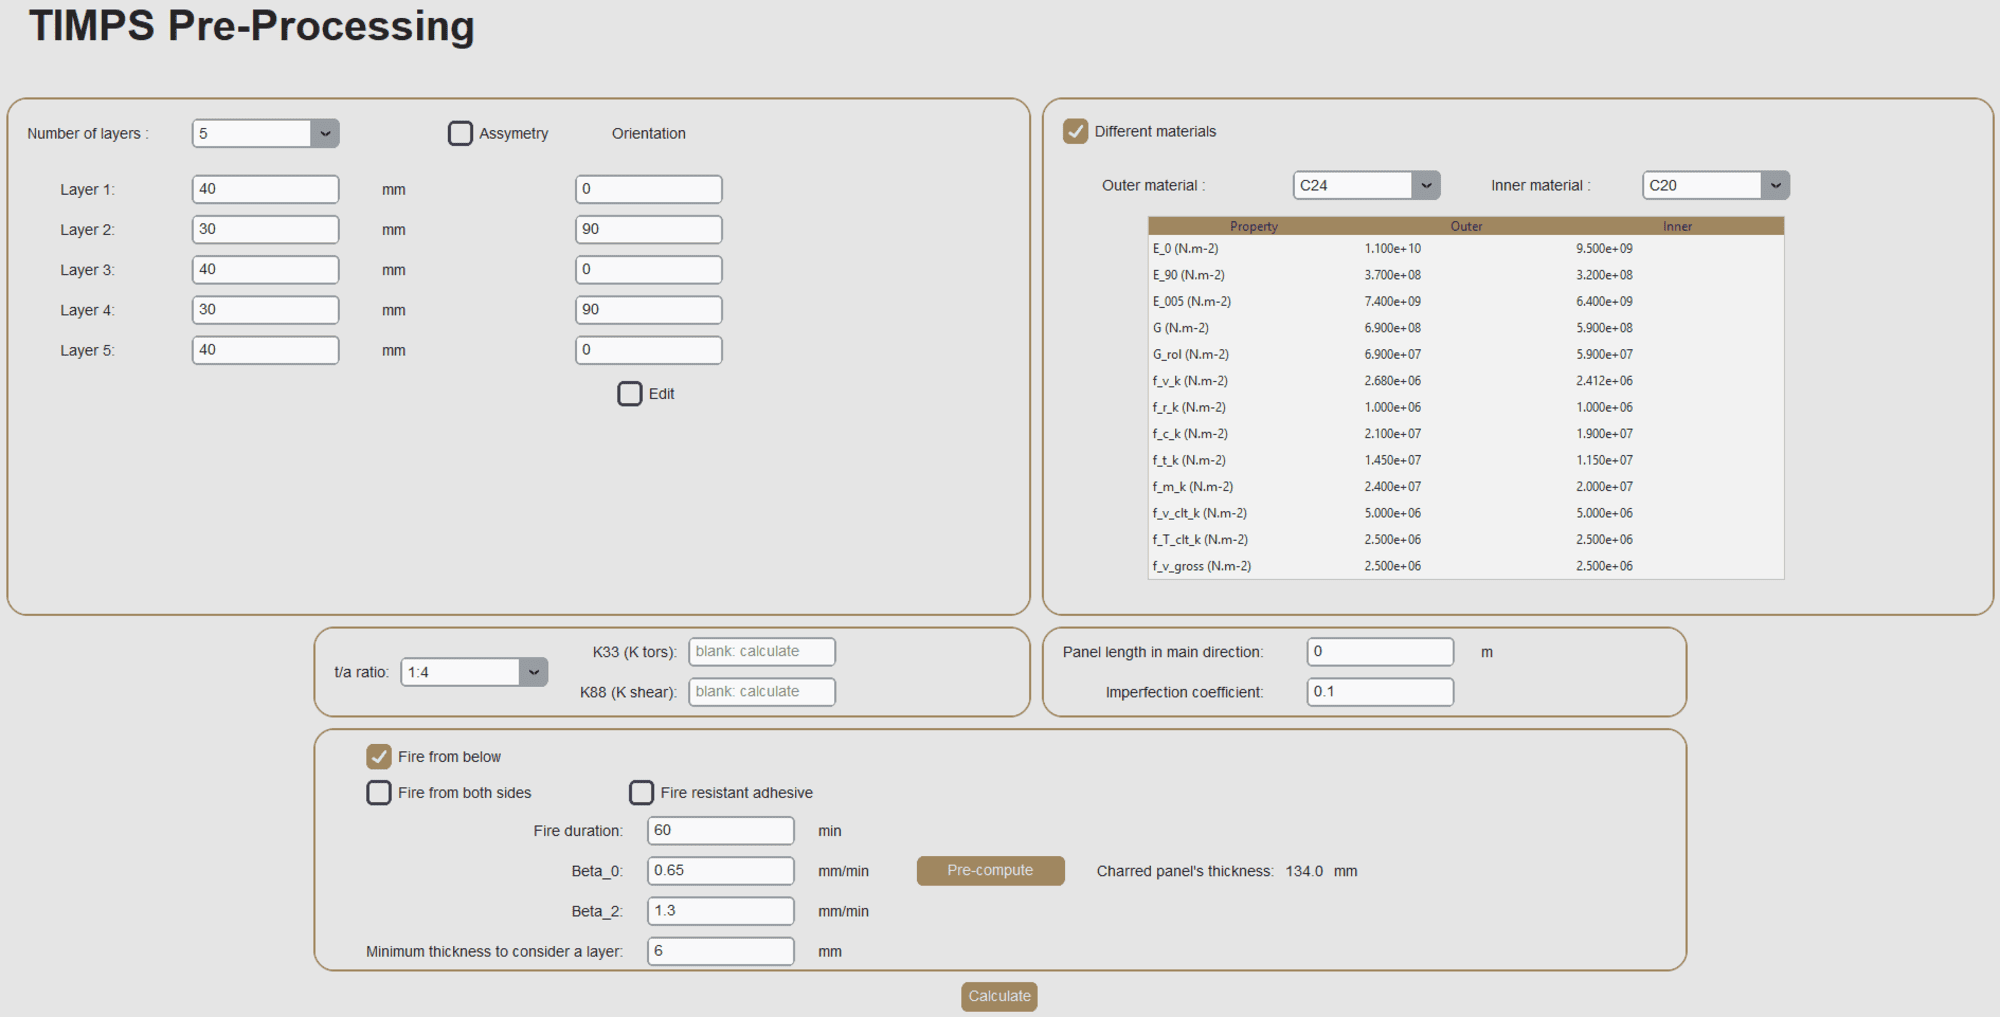Click the Calculate button
Screen dimensions: 2000x1017
999,996
